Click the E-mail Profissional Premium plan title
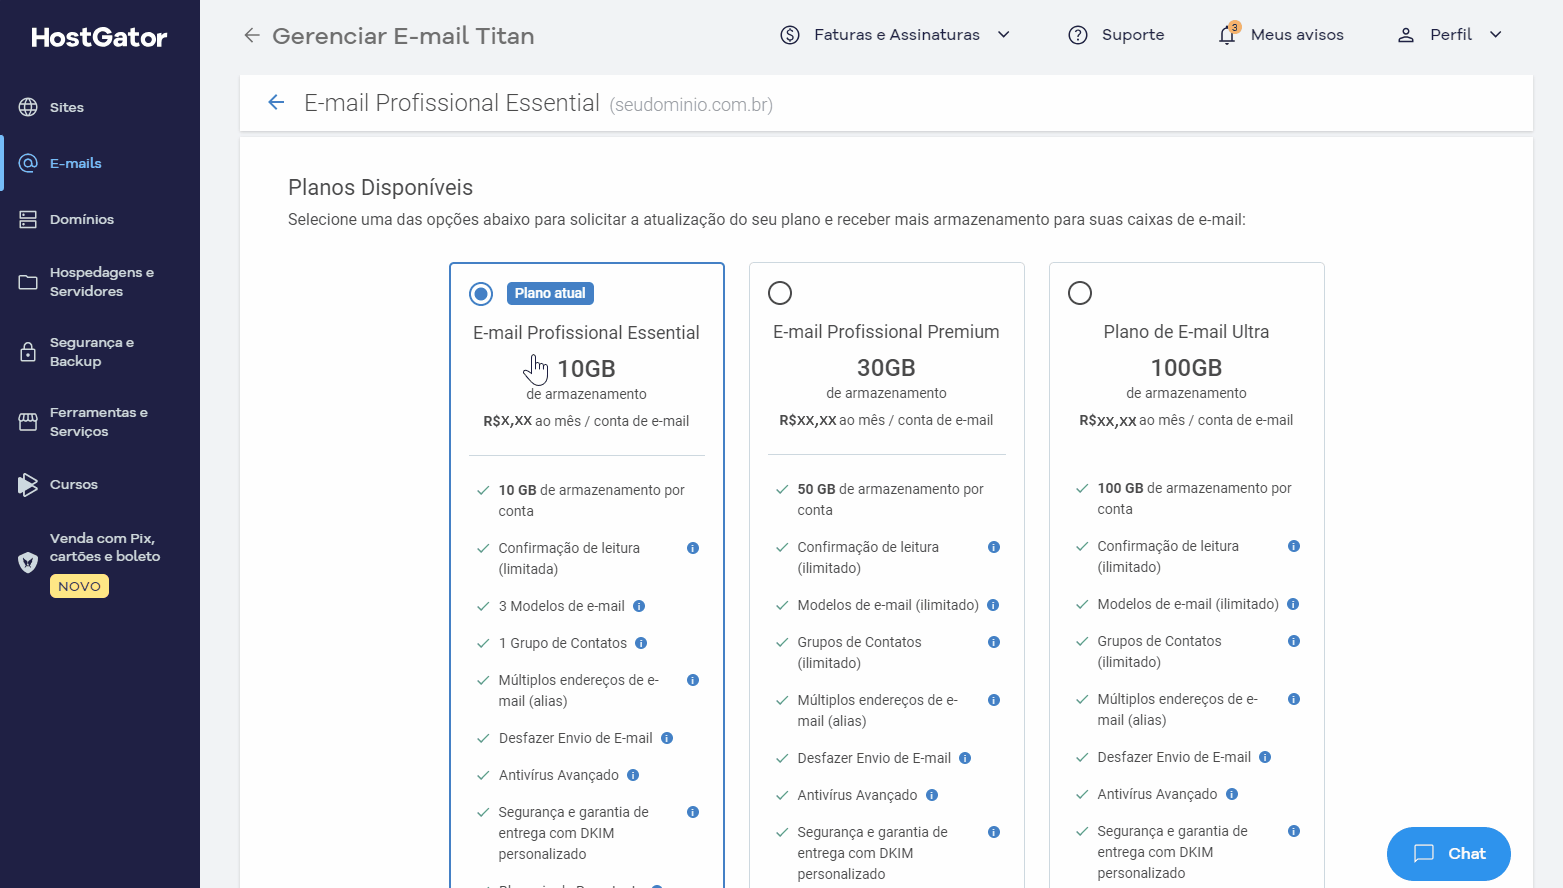 pyautogui.click(x=886, y=332)
